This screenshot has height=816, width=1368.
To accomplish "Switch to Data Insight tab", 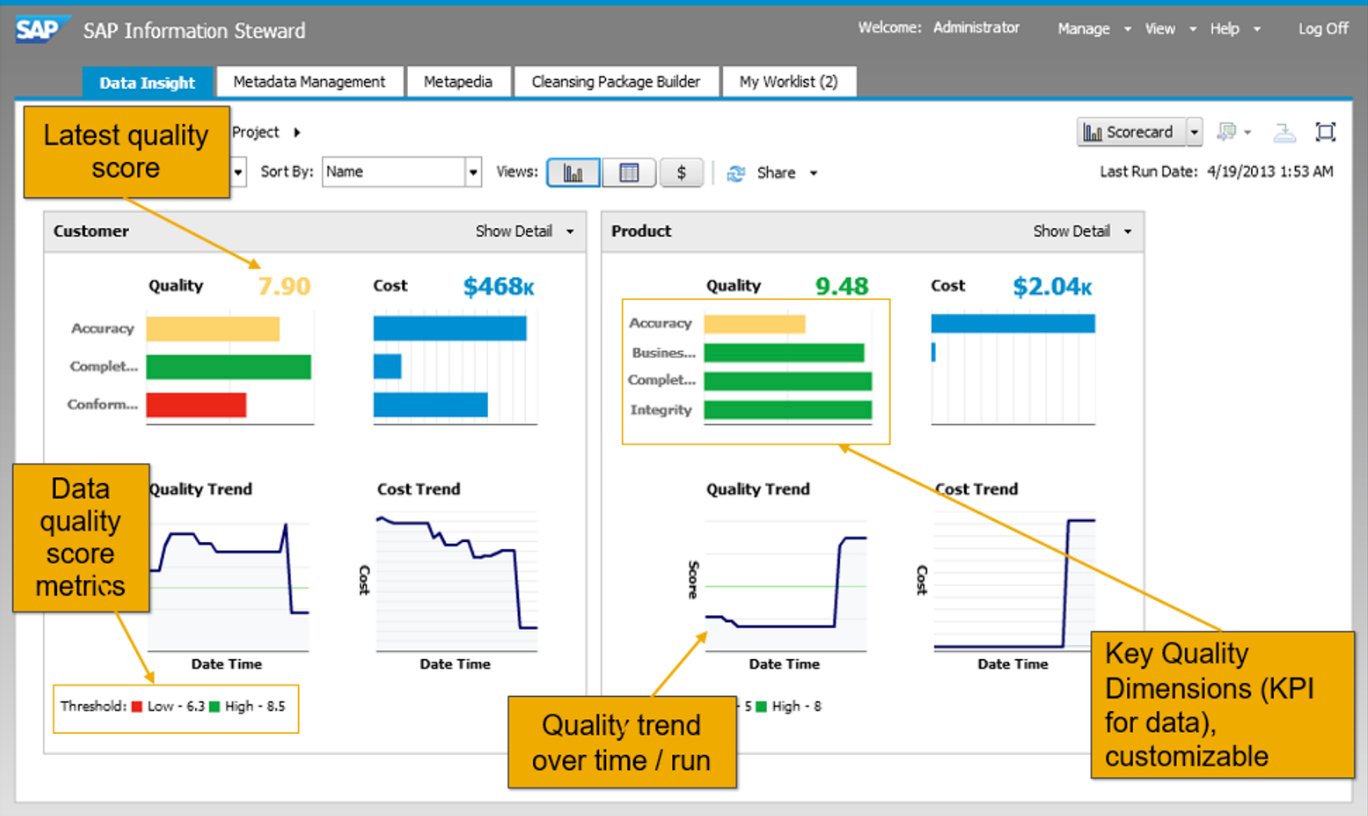I will (x=147, y=83).
